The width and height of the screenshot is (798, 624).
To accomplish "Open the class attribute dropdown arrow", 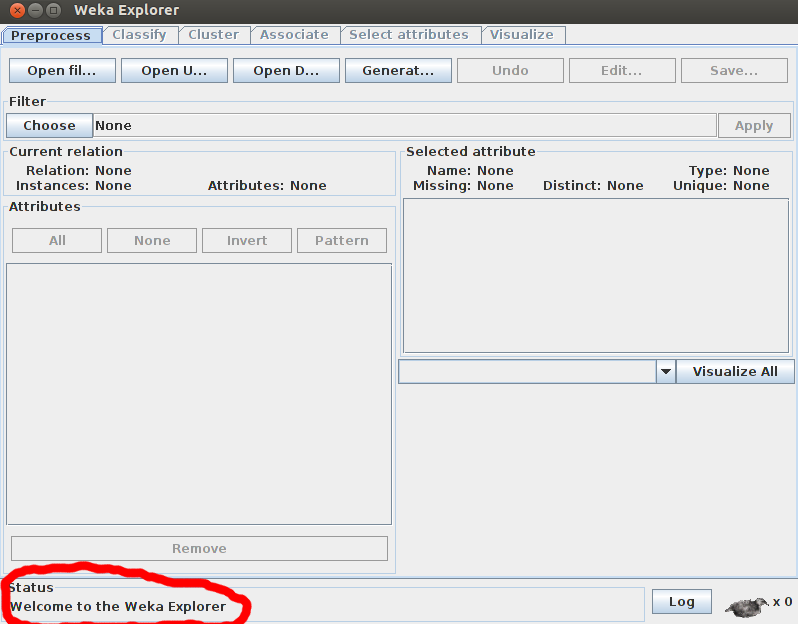I will 665,372.
